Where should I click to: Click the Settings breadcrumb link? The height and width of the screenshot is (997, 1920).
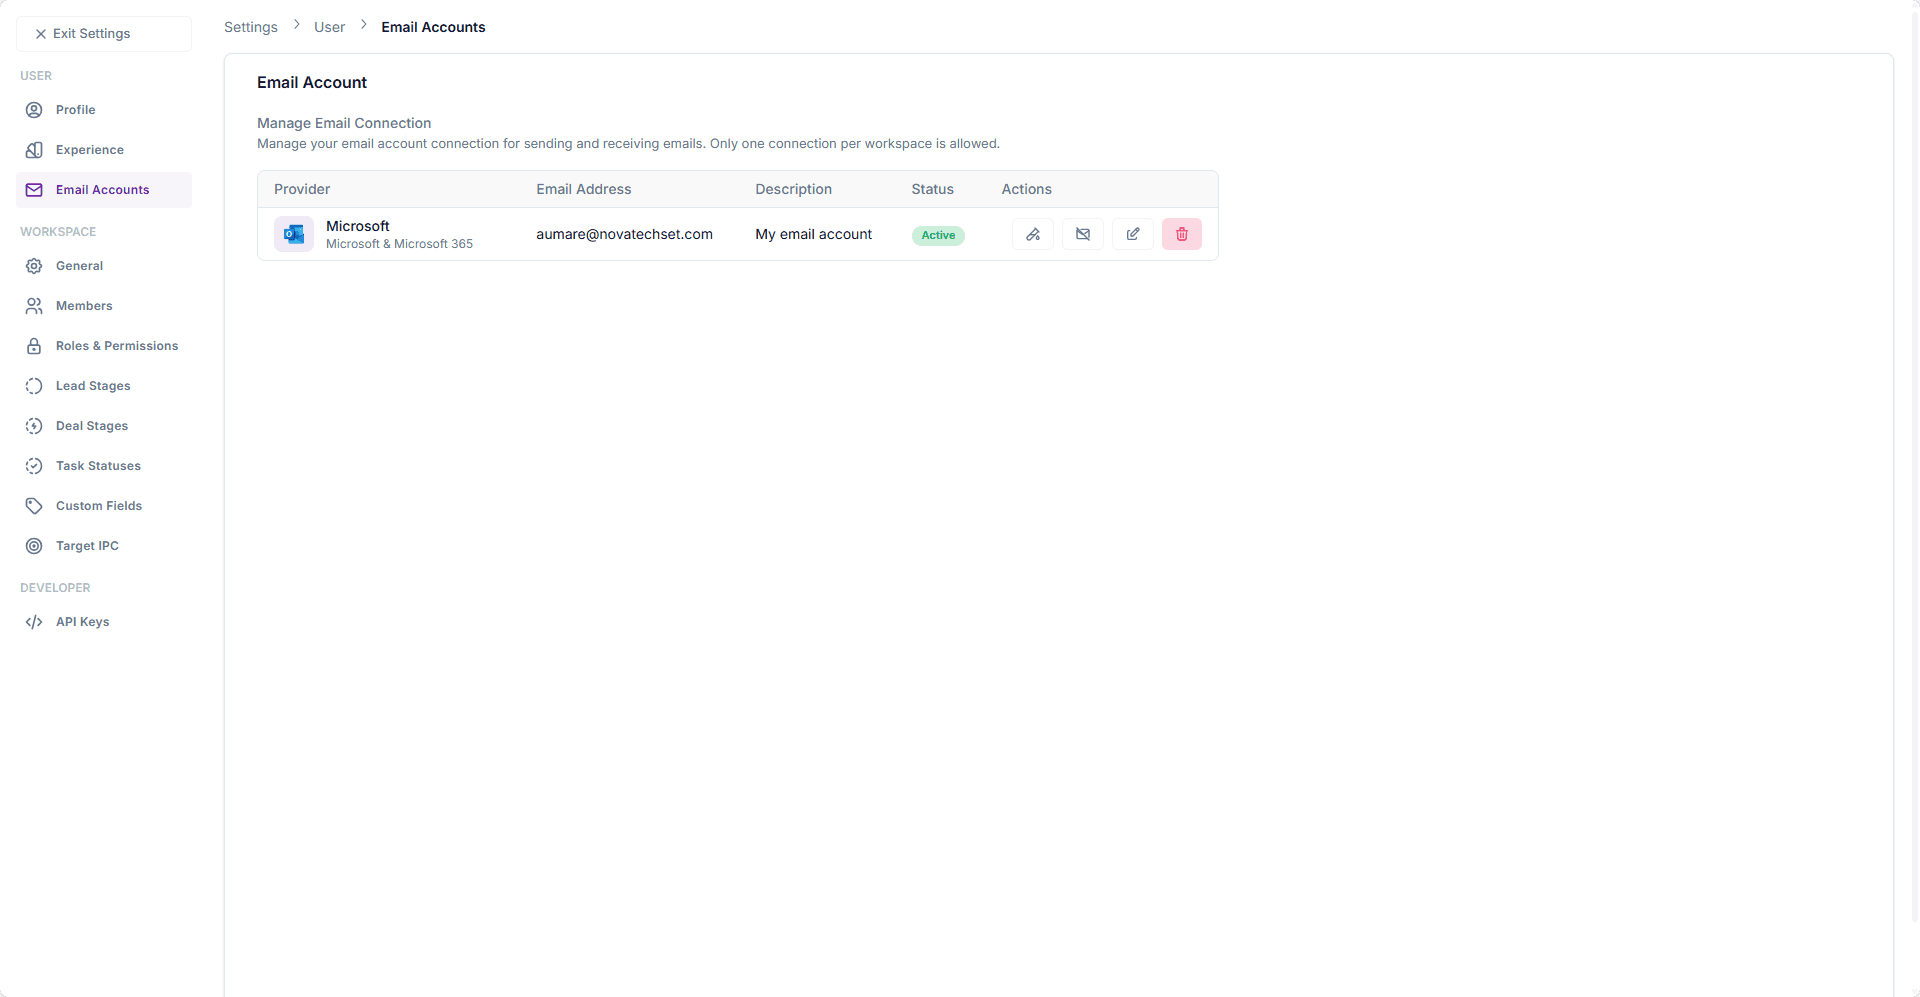(x=250, y=27)
